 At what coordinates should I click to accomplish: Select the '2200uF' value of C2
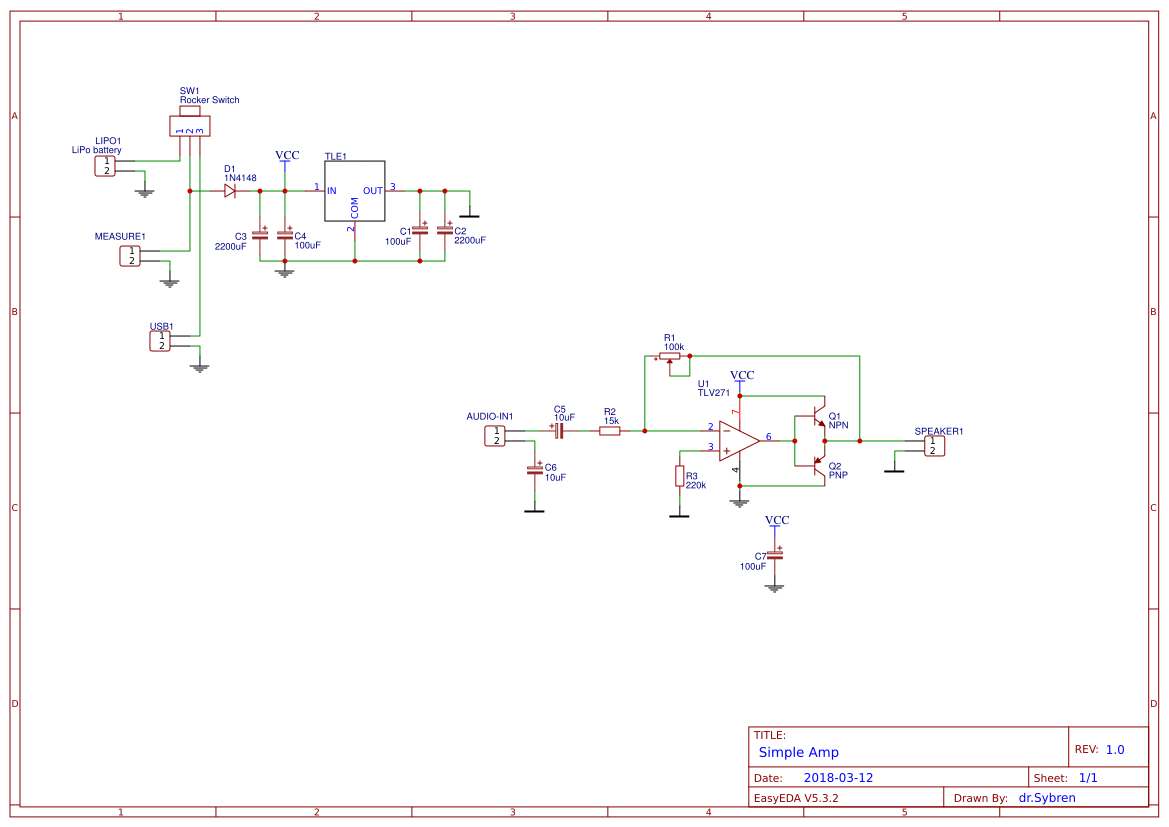coord(470,241)
